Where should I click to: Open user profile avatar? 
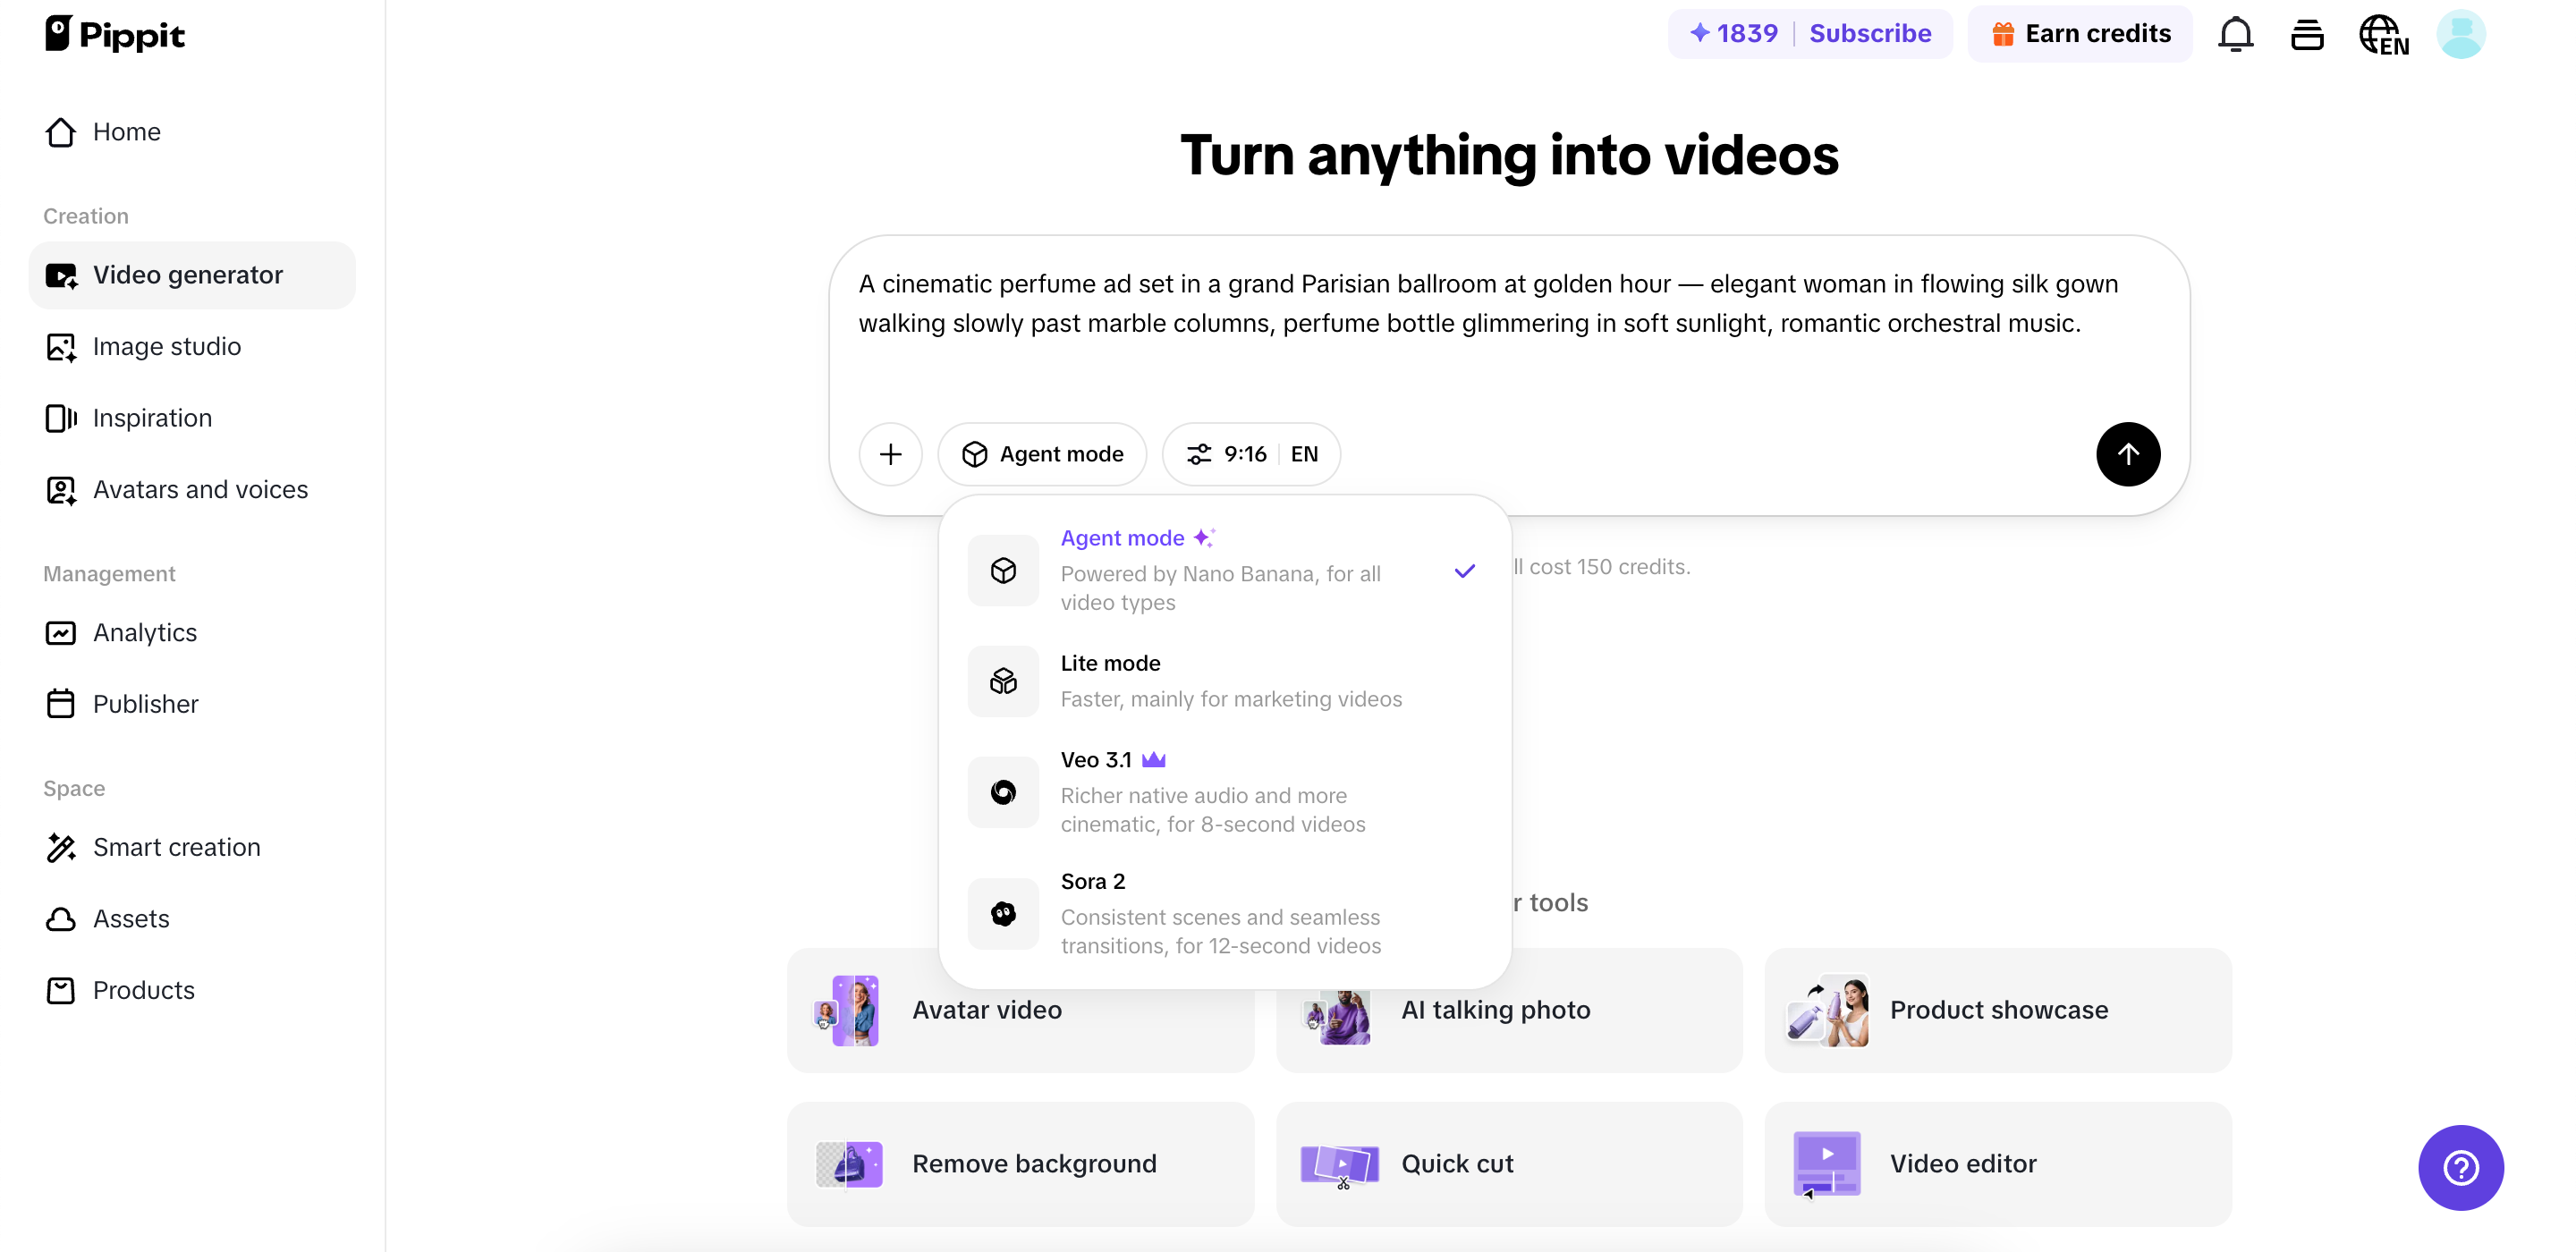[x=2461, y=34]
